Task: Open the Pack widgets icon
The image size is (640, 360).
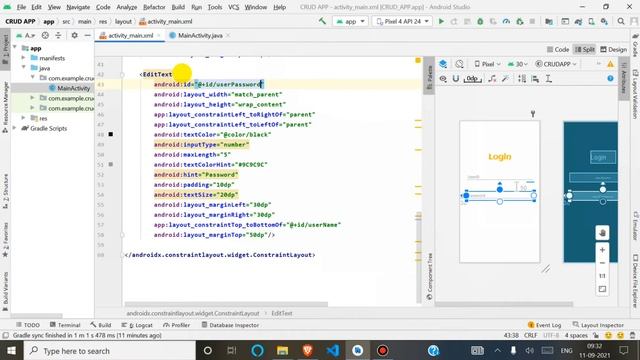Action: 522,78
